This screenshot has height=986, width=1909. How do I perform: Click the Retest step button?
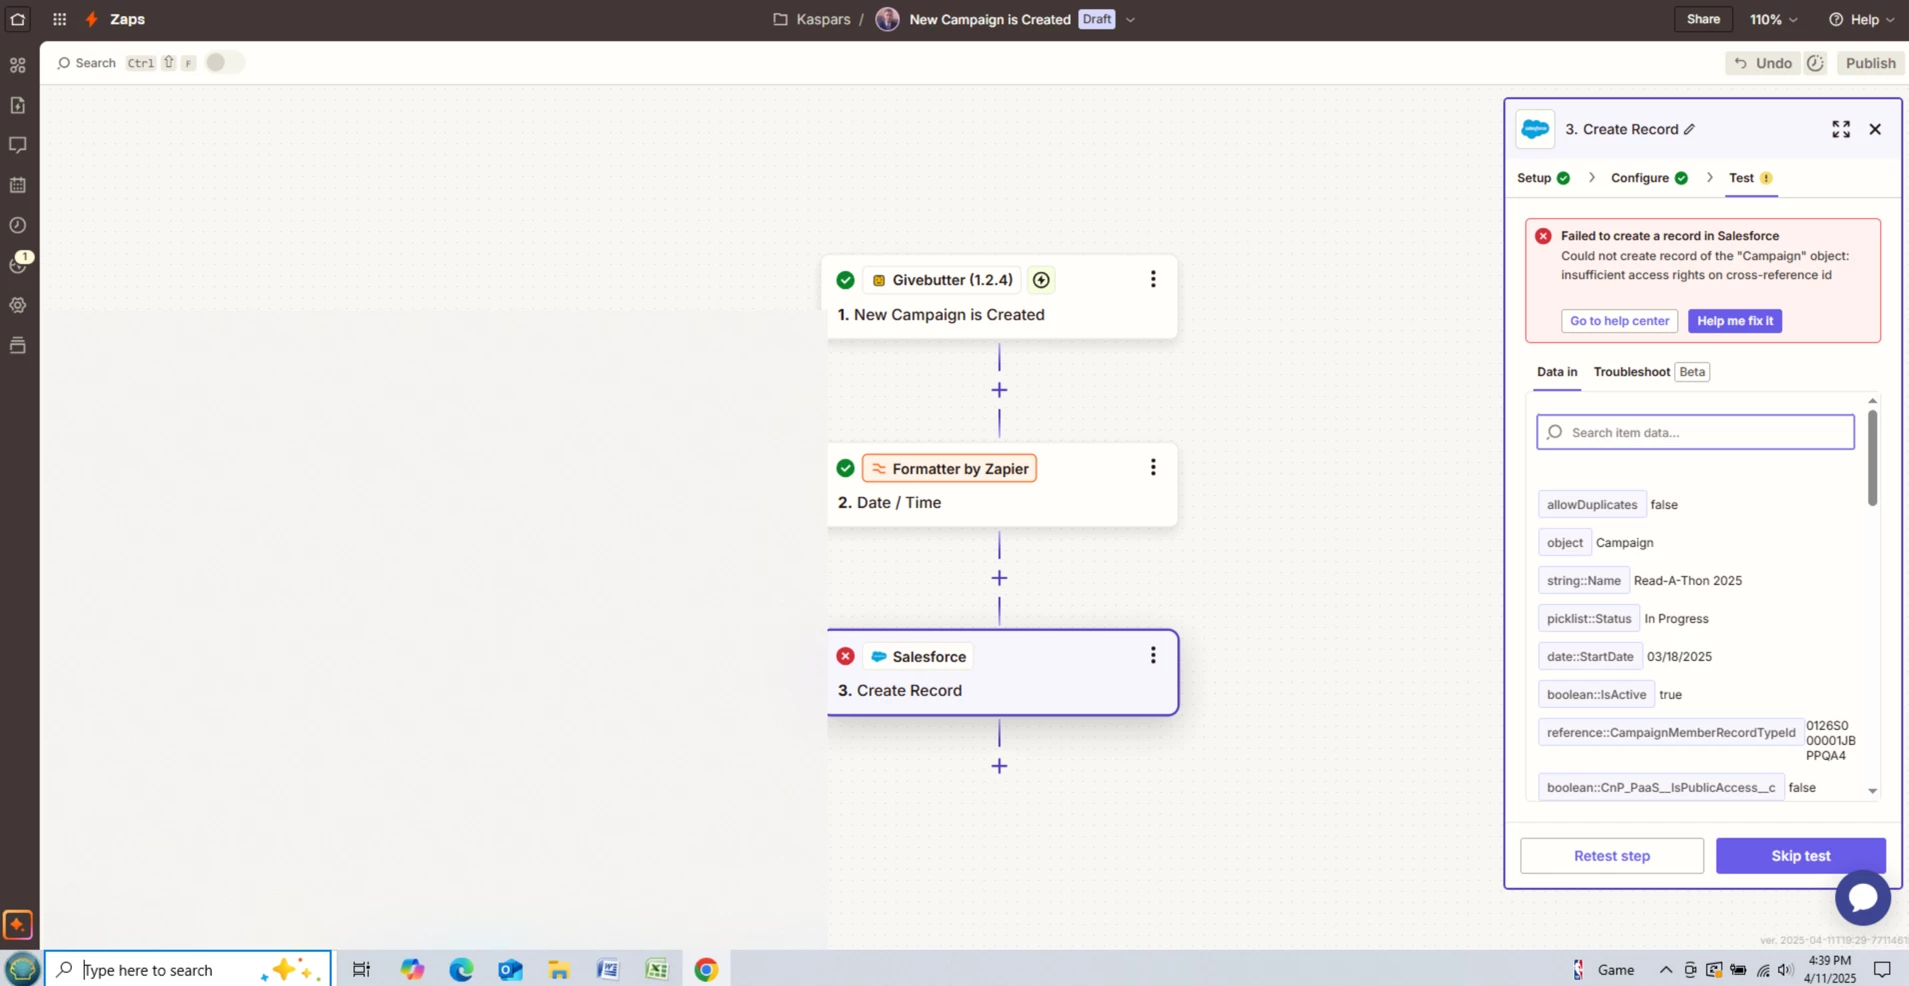pyautogui.click(x=1612, y=856)
